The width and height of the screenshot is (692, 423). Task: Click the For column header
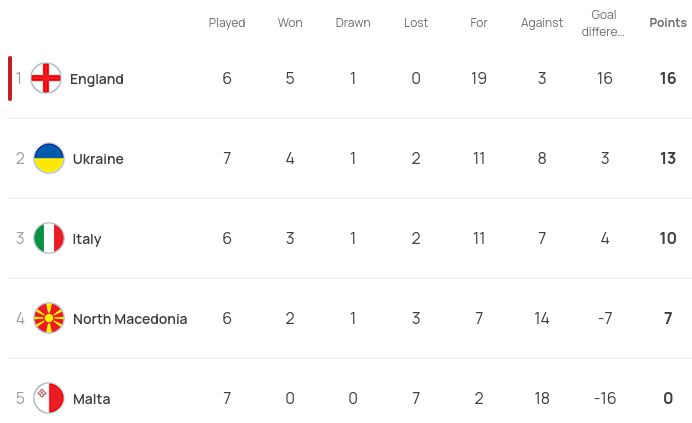pos(479,23)
